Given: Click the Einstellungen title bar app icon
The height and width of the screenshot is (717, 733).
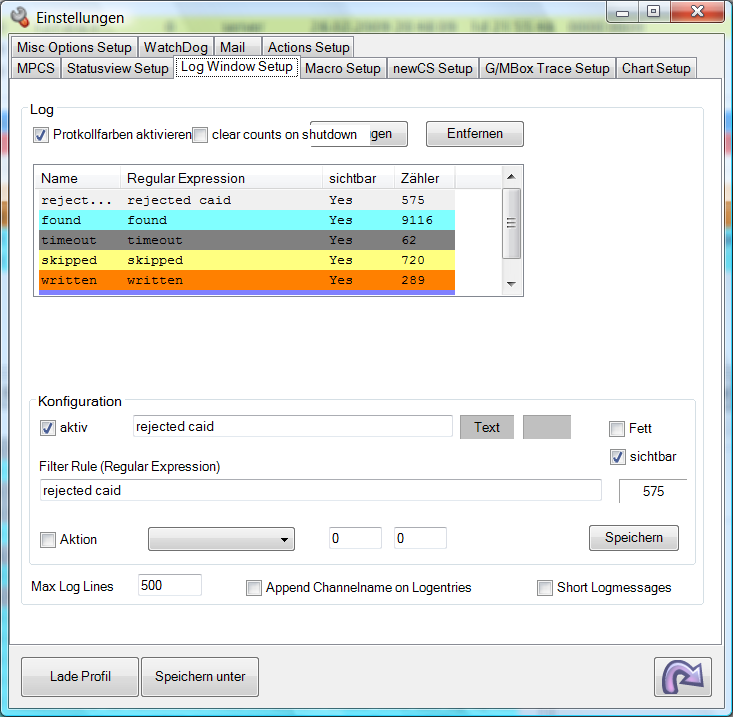Looking at the screenshot, I should 19,18.
